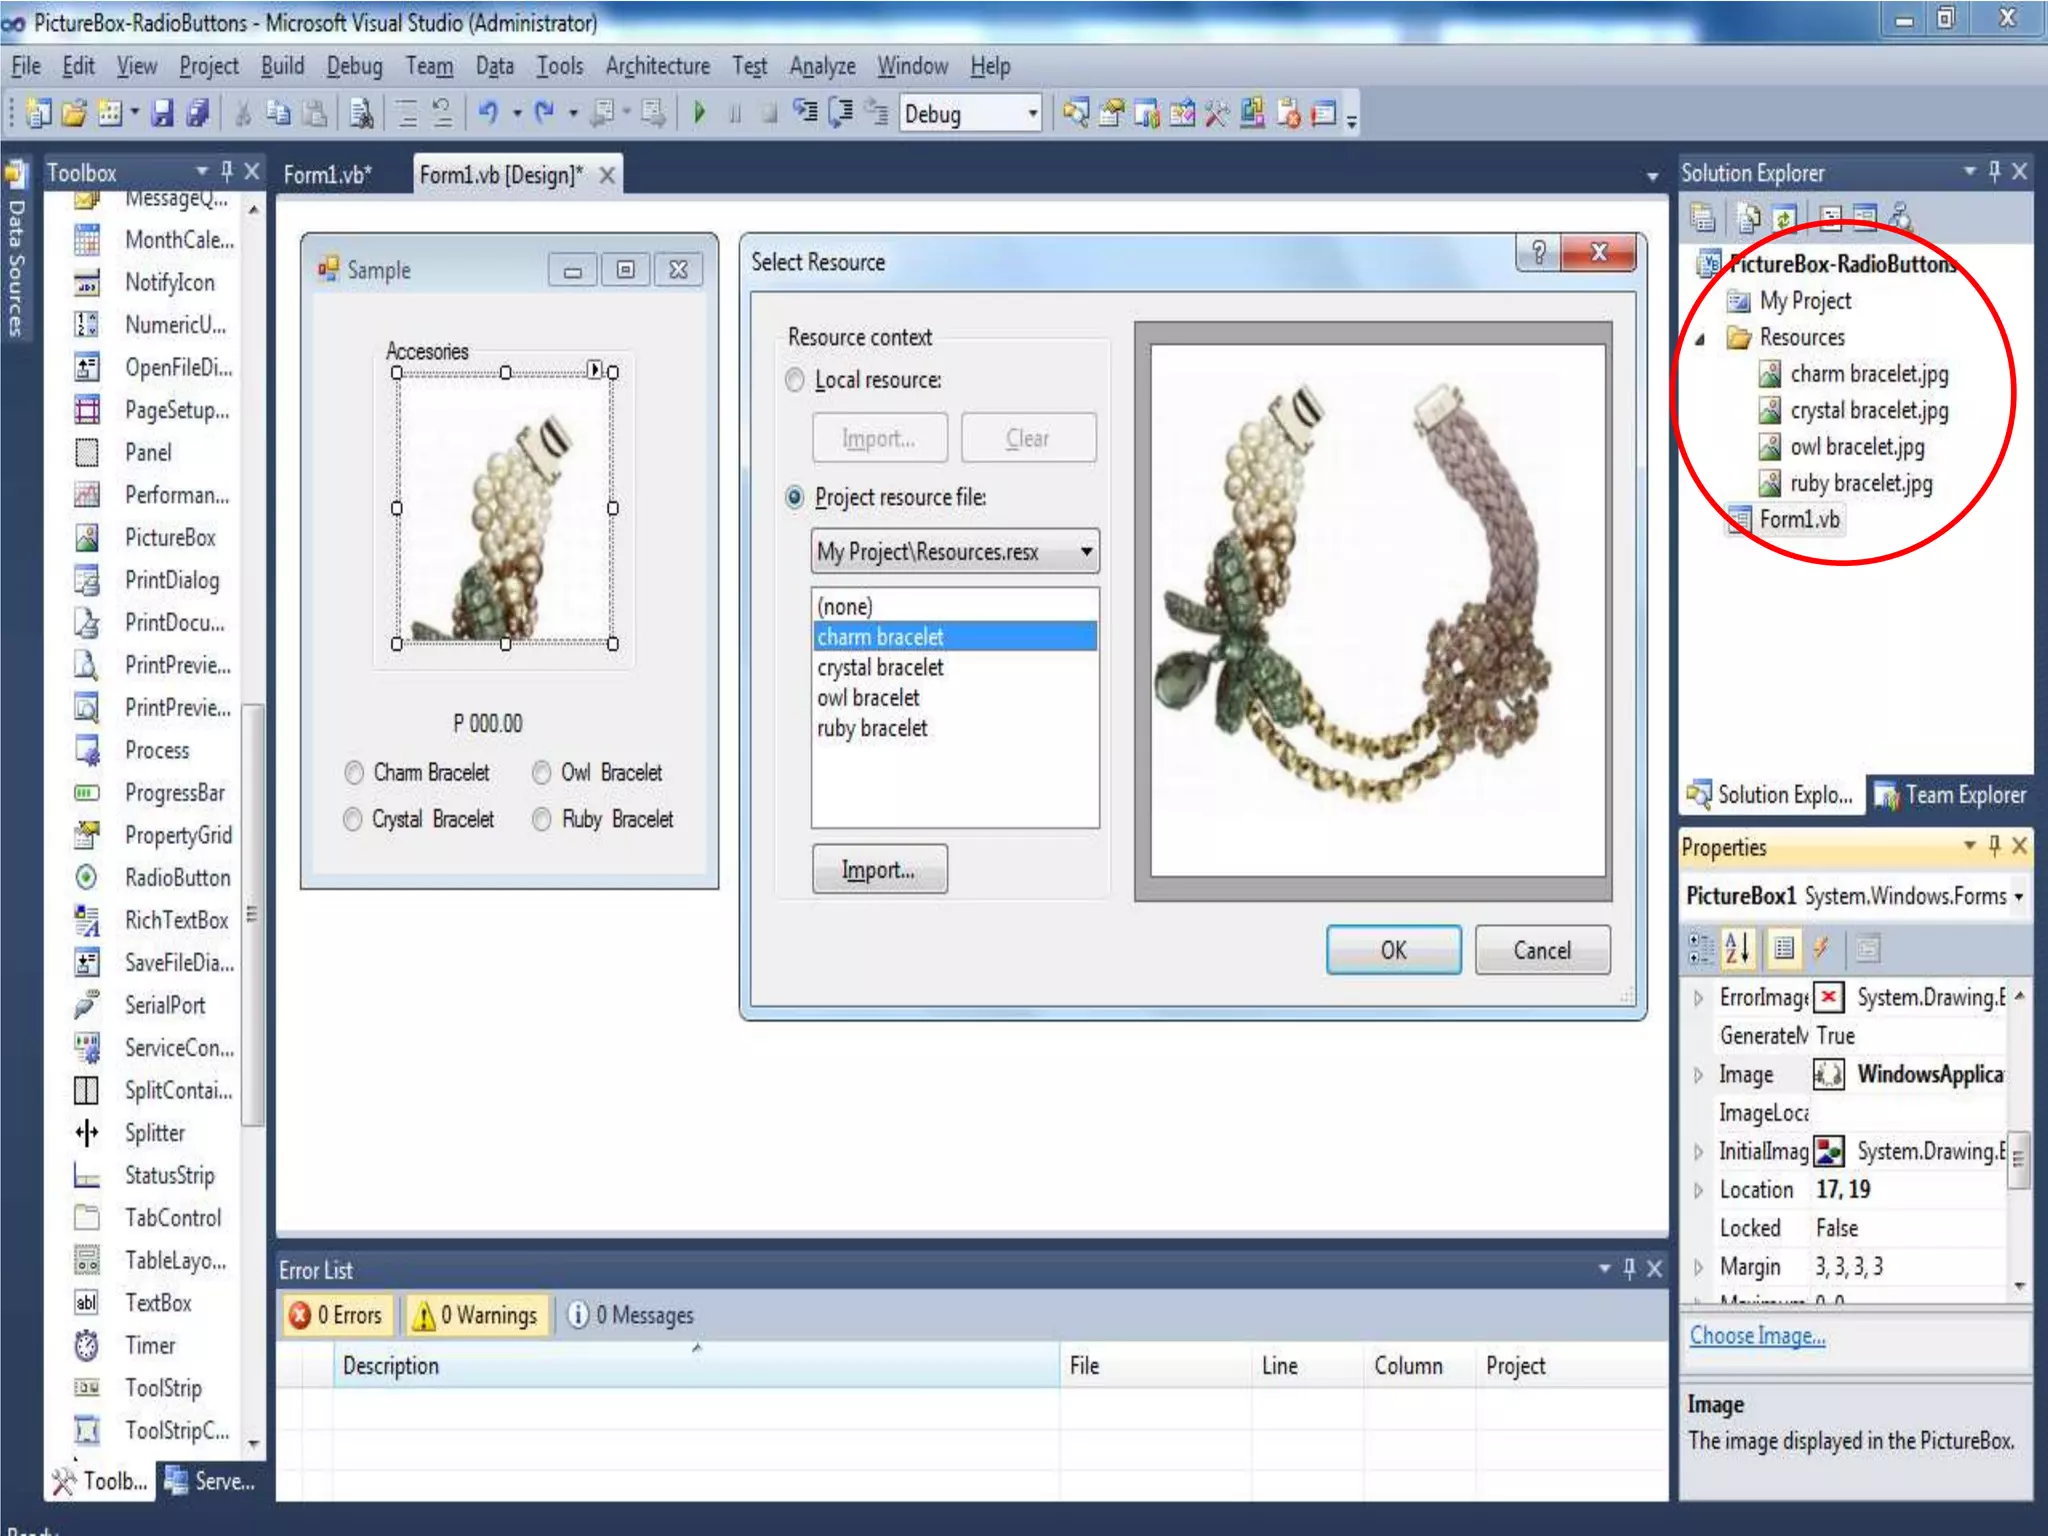Open the Build menu
This screenshot has height=1536, width=2048.
pos(282,66)
